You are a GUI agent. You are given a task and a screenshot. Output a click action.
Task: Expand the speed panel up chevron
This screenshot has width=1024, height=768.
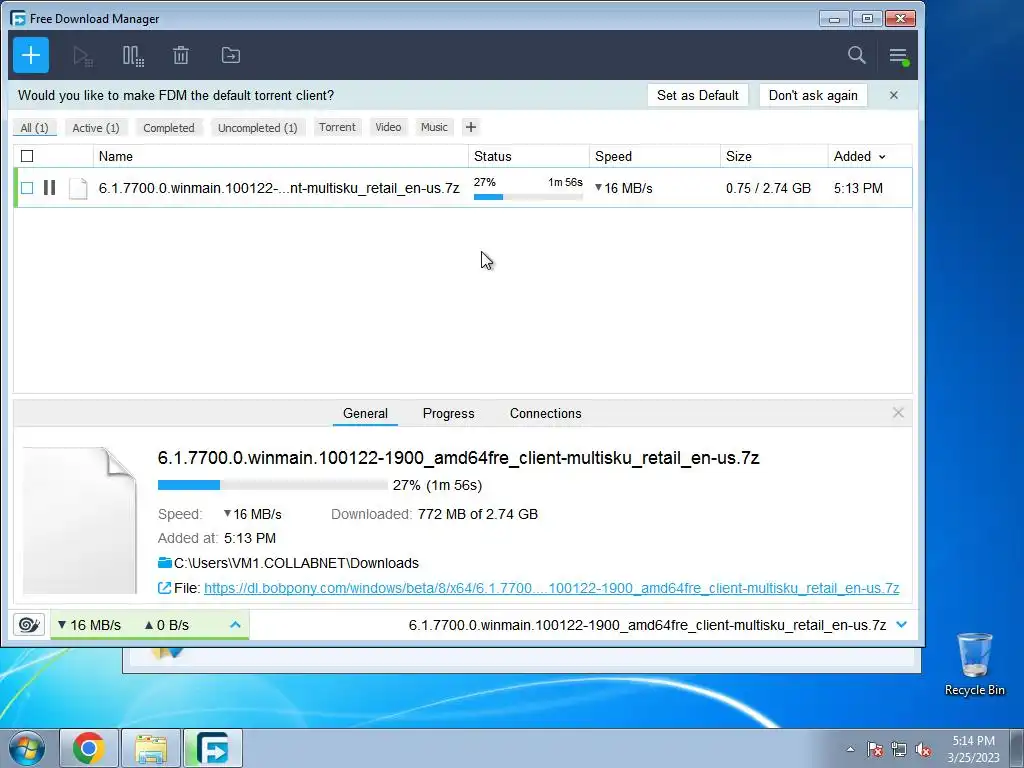coord(235,625)
